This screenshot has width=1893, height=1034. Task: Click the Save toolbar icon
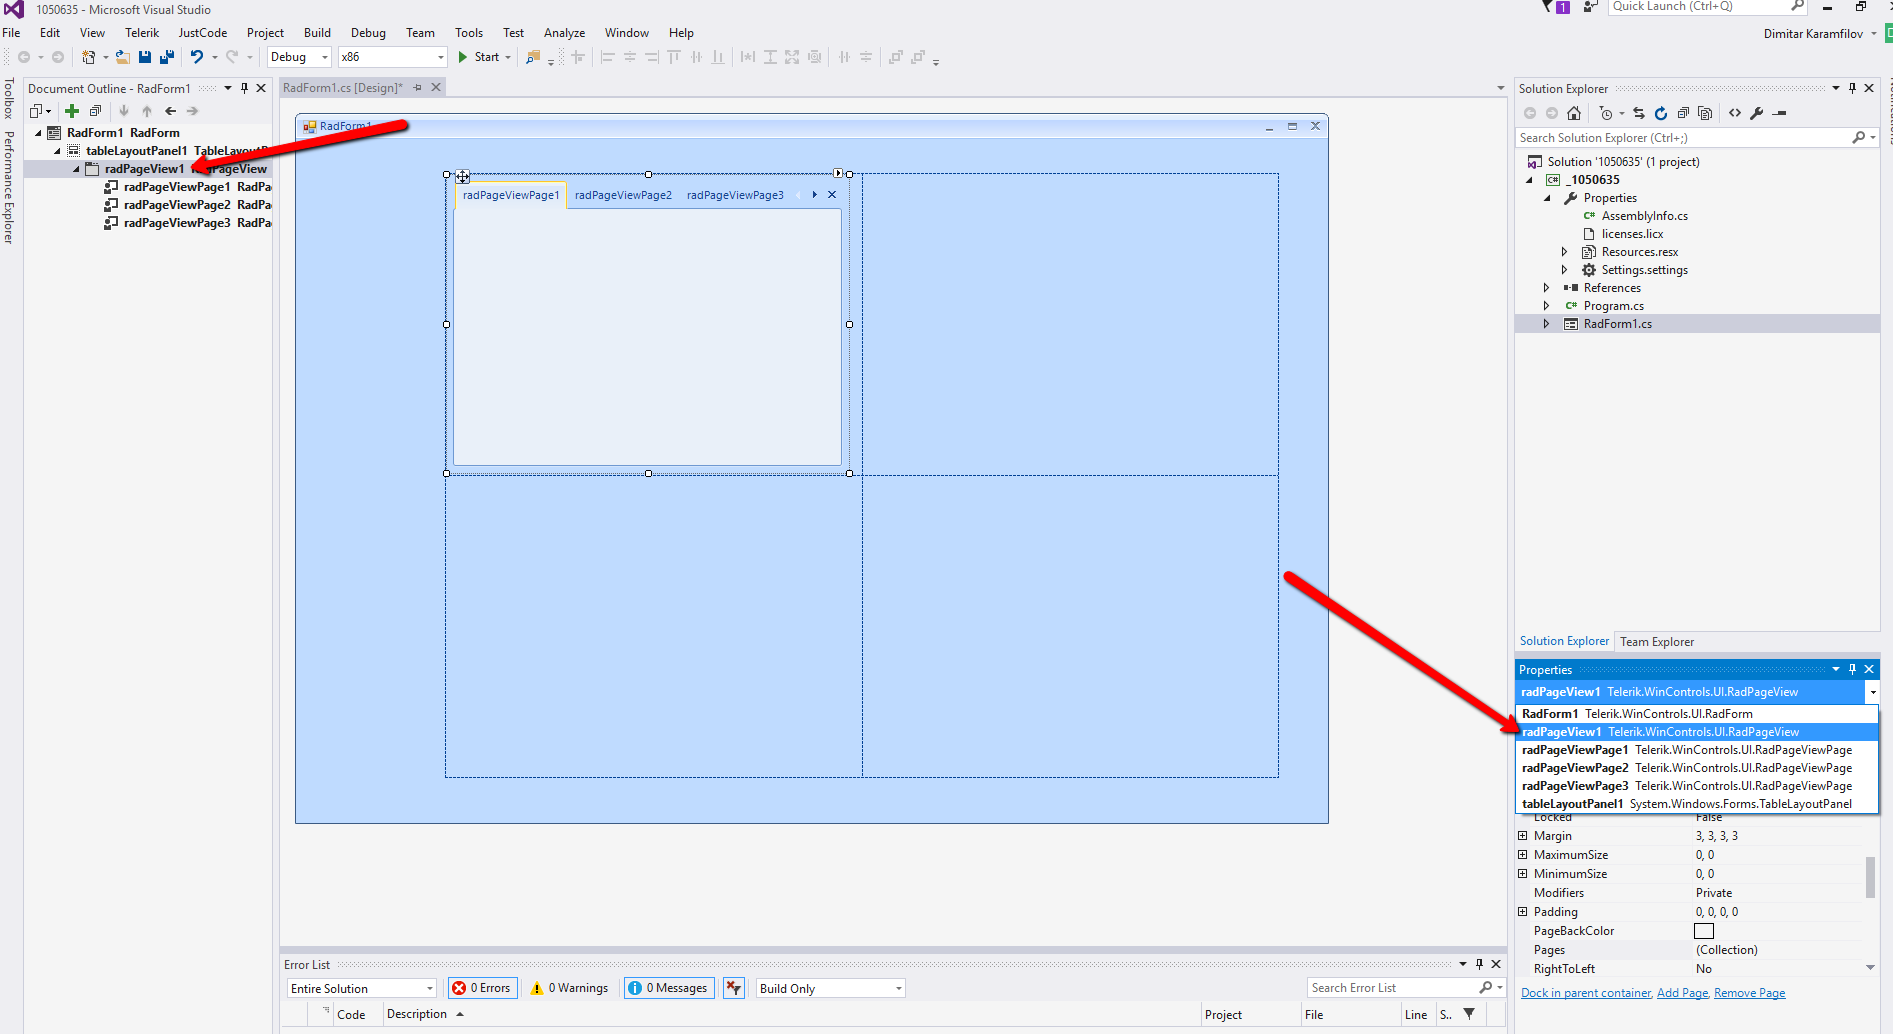click(x=145, y=57)
